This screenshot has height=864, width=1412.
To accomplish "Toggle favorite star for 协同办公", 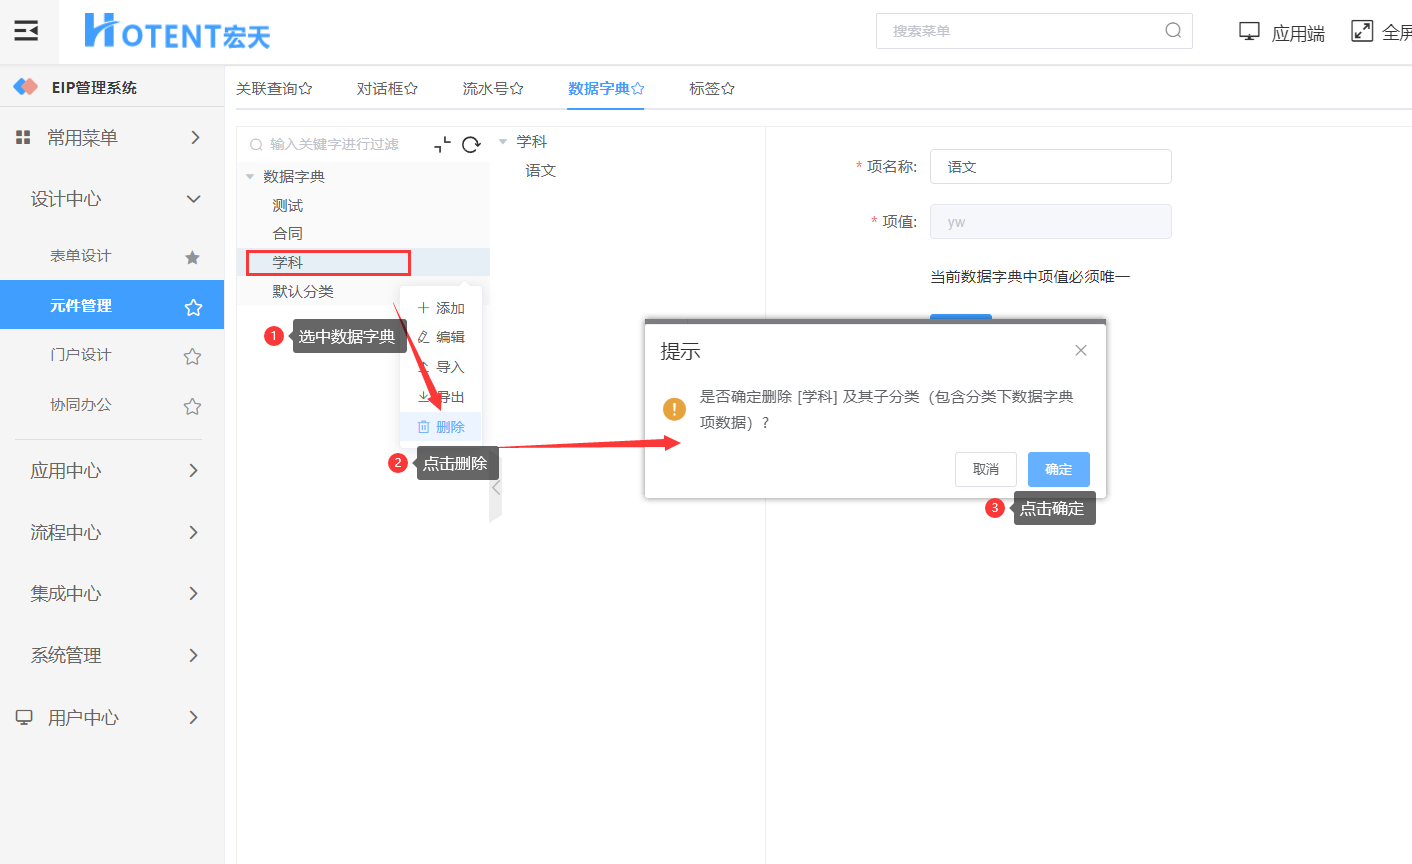I will click(192, 406).
